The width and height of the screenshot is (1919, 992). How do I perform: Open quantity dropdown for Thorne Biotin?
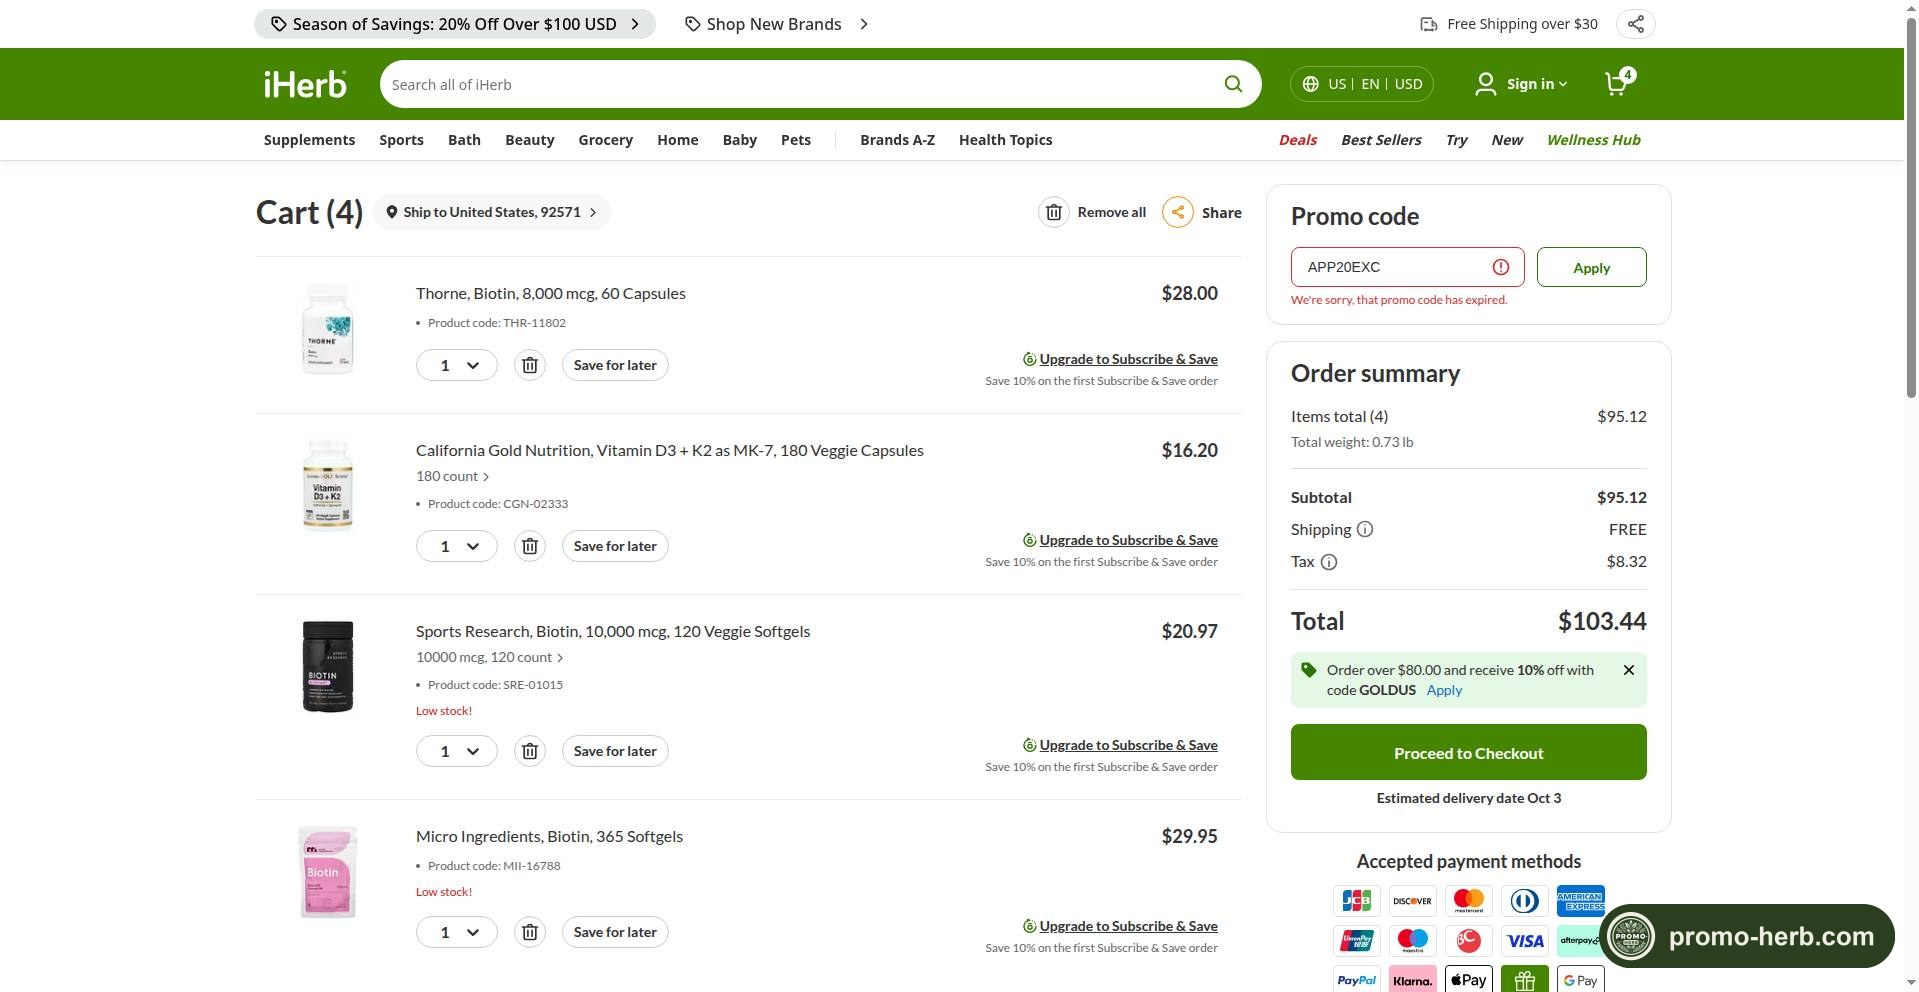click(457, 365)
